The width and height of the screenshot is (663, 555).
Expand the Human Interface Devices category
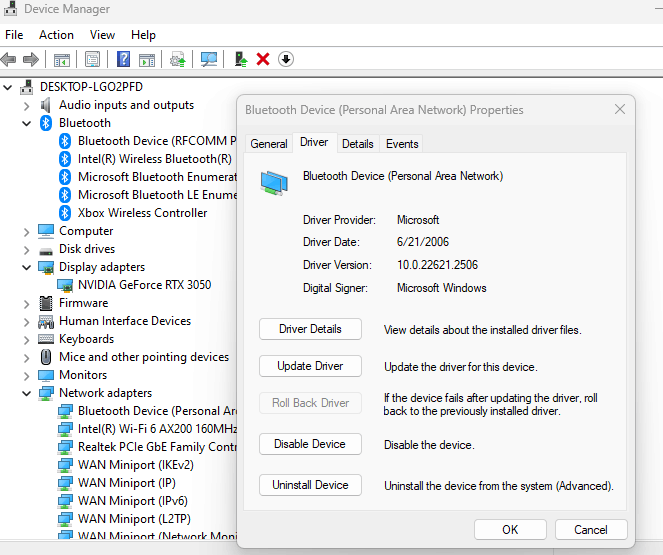[27, 322]
